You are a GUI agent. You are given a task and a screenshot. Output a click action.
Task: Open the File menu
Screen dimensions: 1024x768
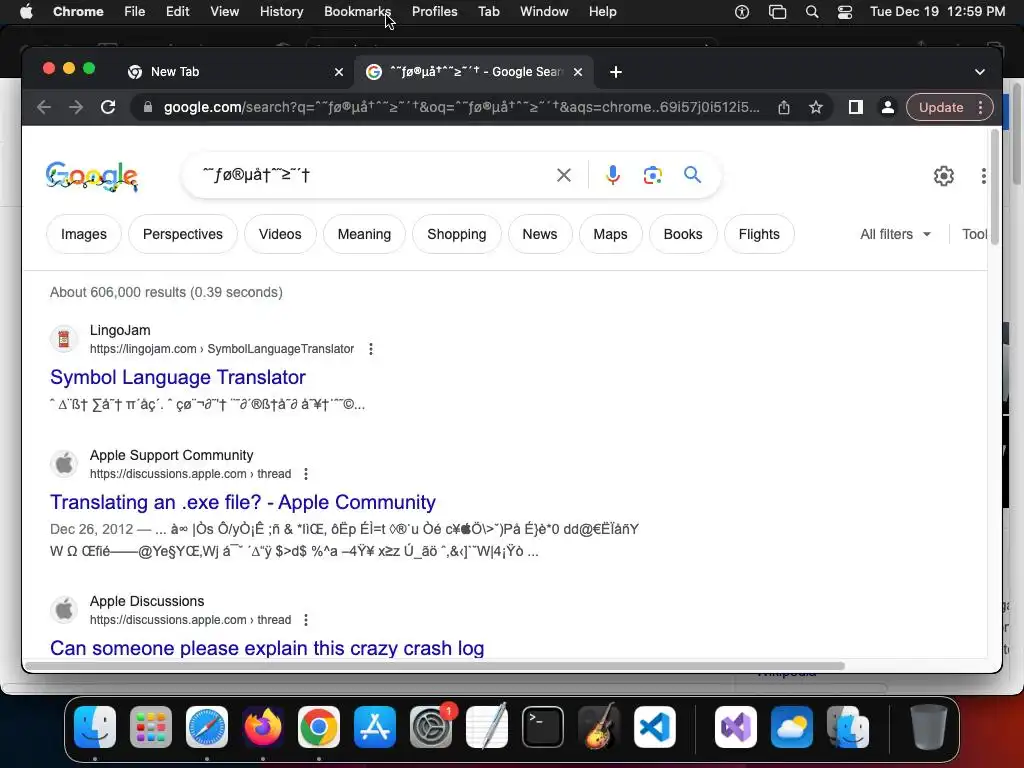(135, 12)
